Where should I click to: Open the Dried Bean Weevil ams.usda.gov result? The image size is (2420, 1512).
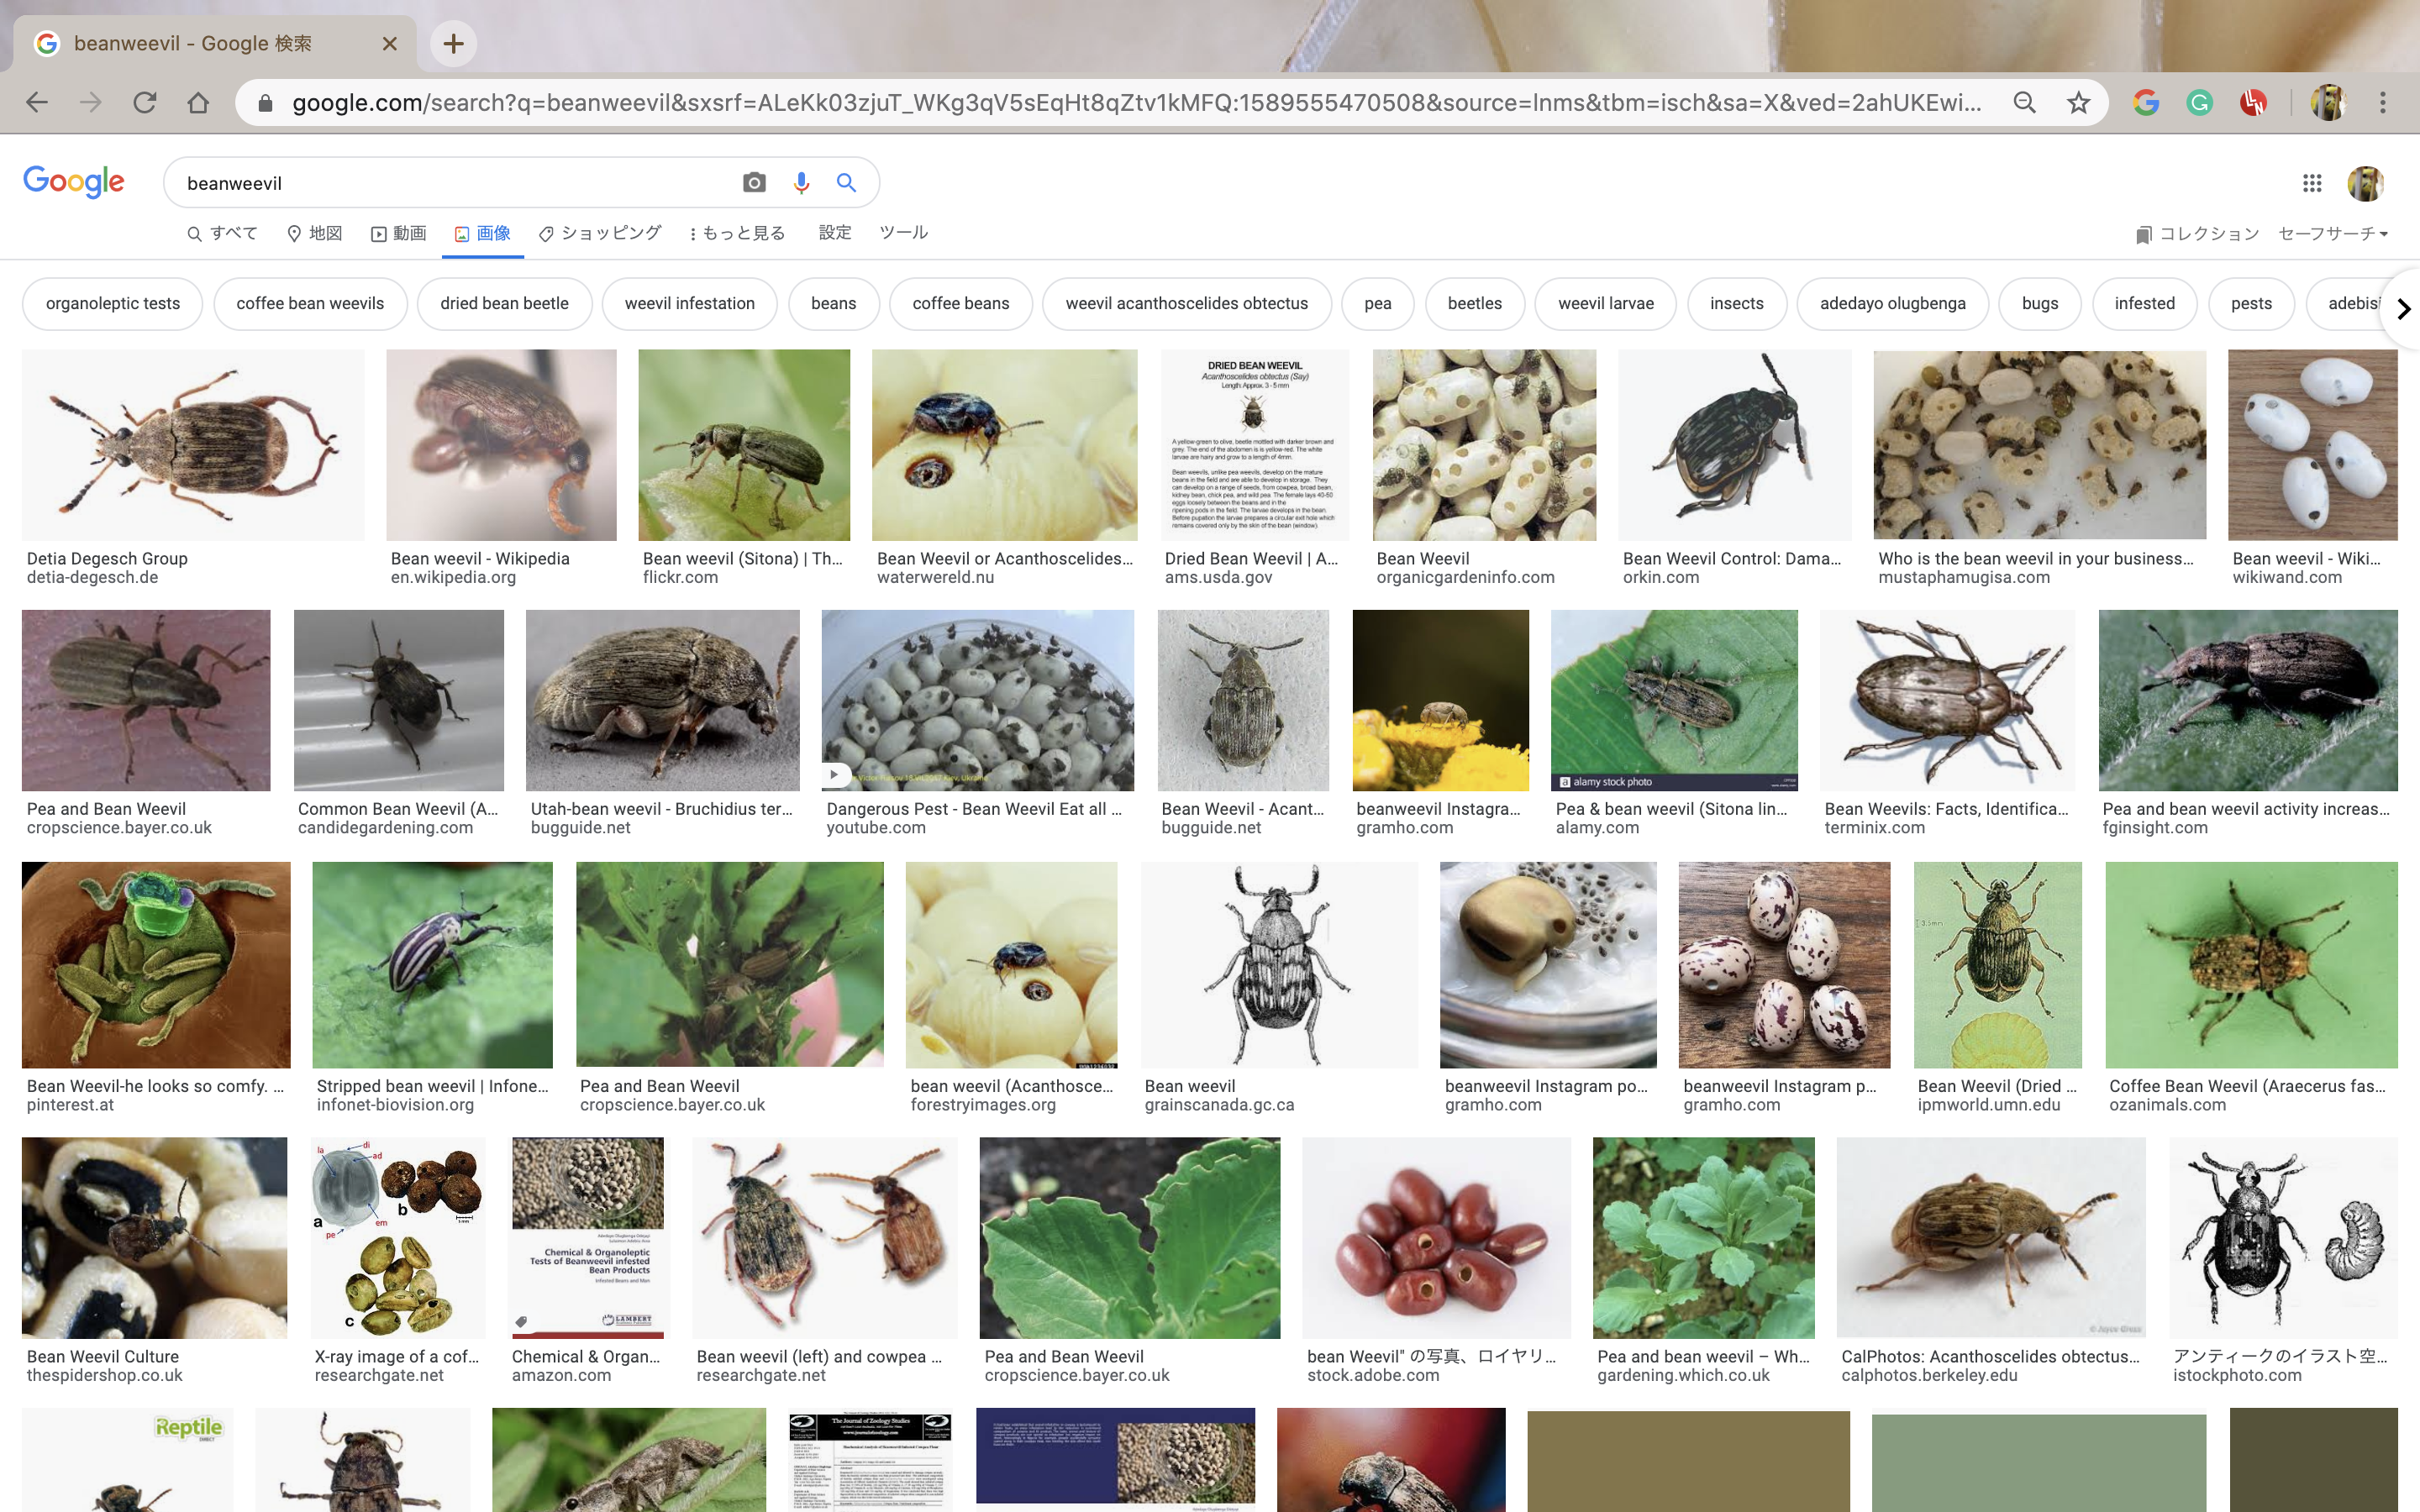pyautogui.click(x=1254, y=445)
